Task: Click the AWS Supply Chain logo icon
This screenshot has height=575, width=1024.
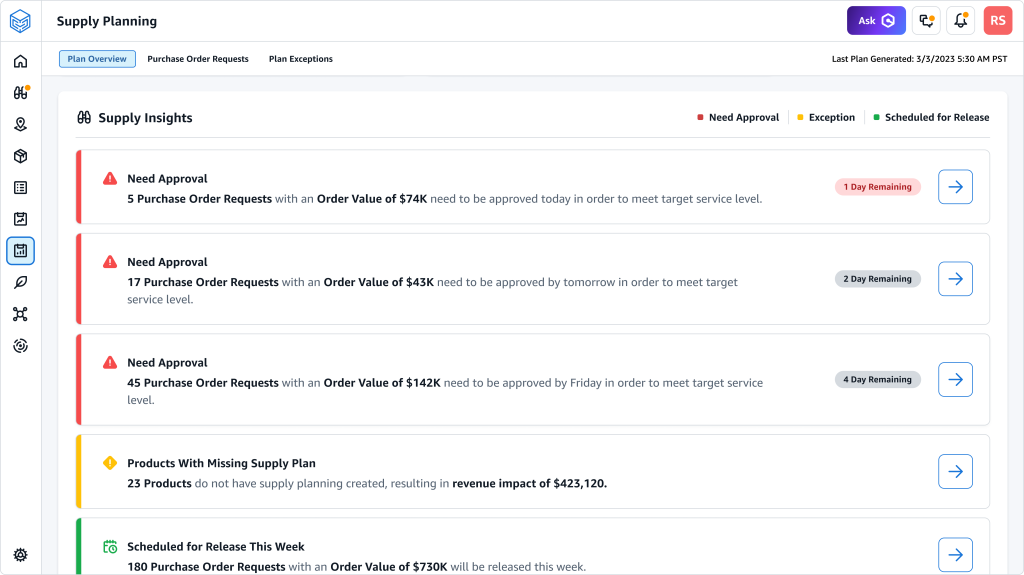Action: tap(20, 21)
